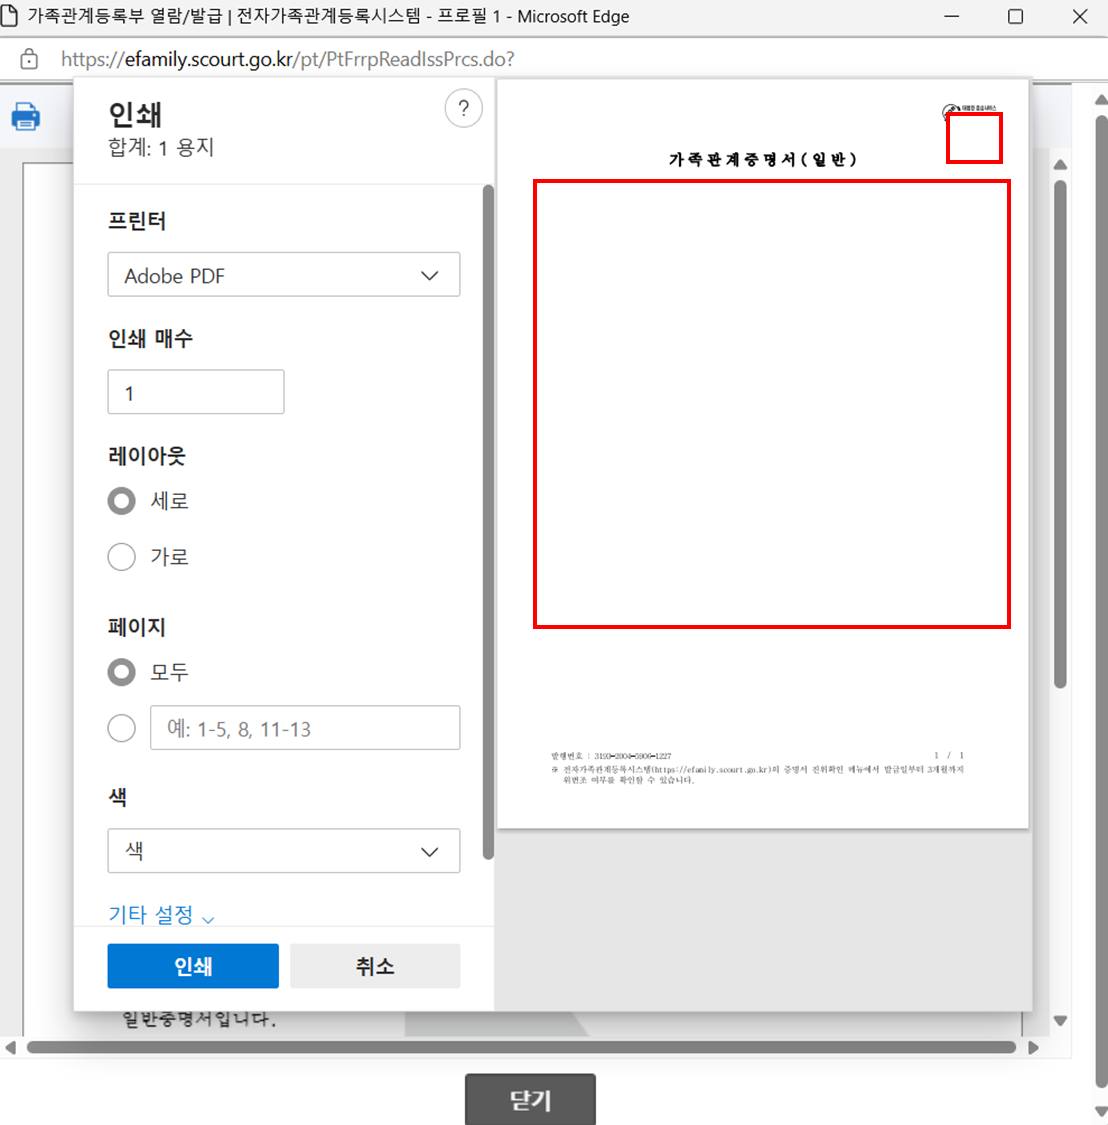Click the lock icon in the address bar
This screenshot has height=1125, width=1108.
pyautogui.click(x=30, y=59)
